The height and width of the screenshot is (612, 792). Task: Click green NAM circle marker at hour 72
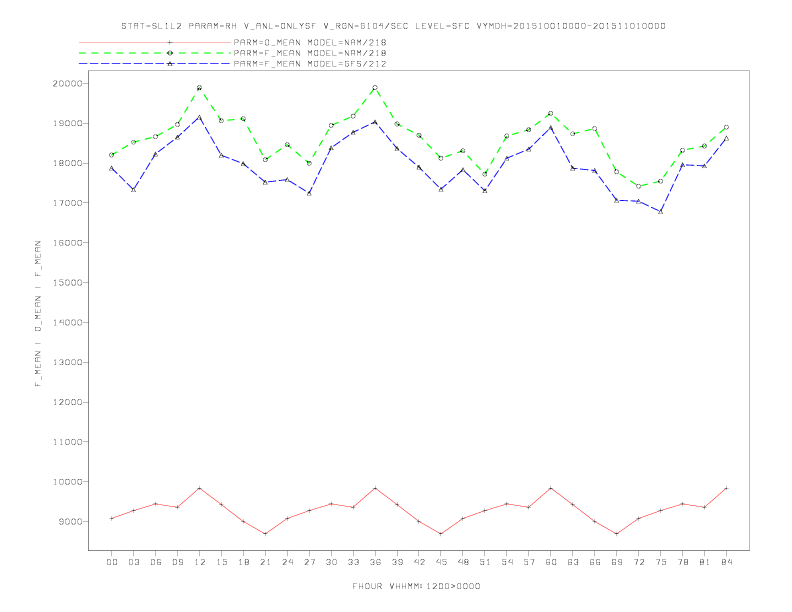click(x=638, y=186)
